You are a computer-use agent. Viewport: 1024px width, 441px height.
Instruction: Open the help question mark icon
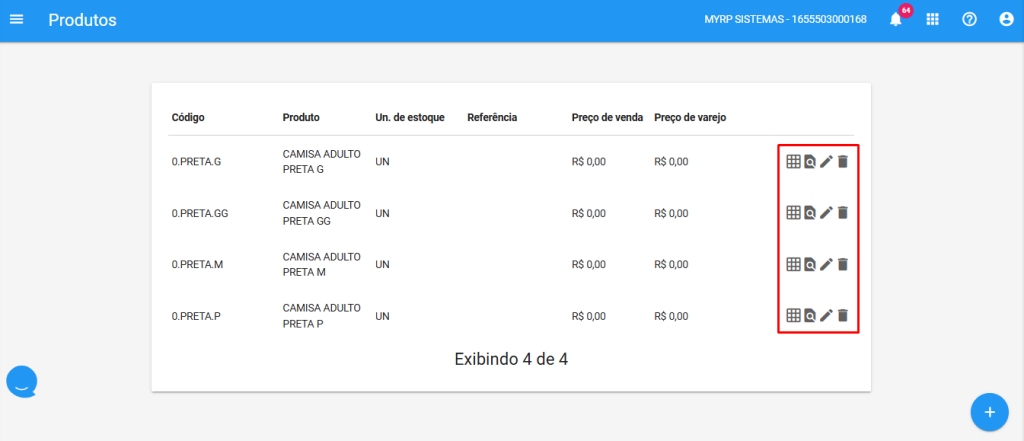click(969, 20)
